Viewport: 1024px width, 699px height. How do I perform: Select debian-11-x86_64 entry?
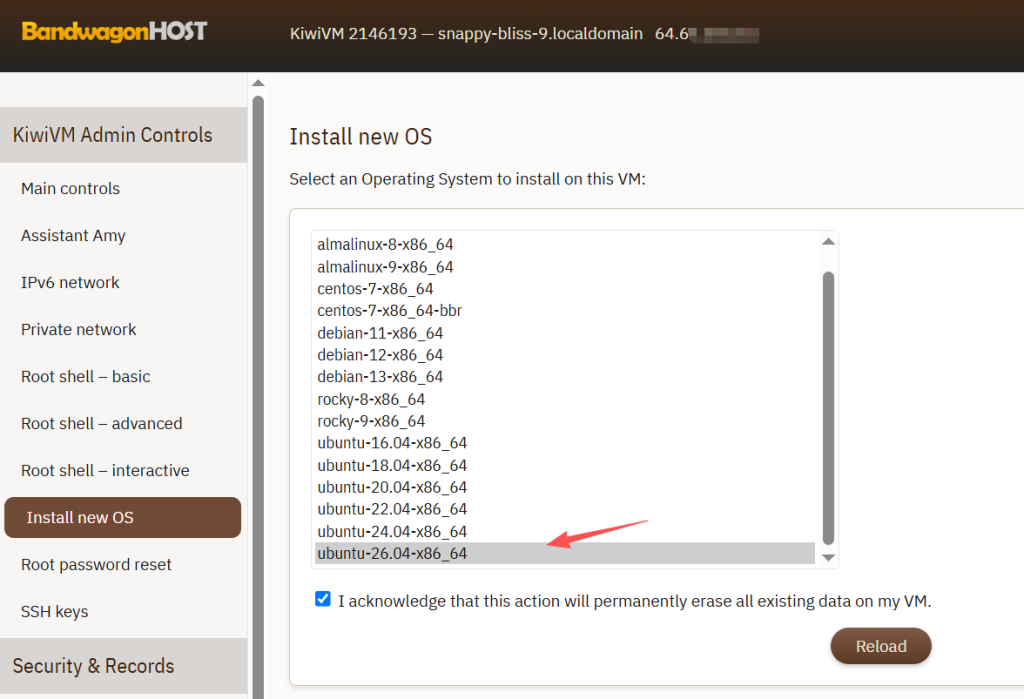click(565, 333)
